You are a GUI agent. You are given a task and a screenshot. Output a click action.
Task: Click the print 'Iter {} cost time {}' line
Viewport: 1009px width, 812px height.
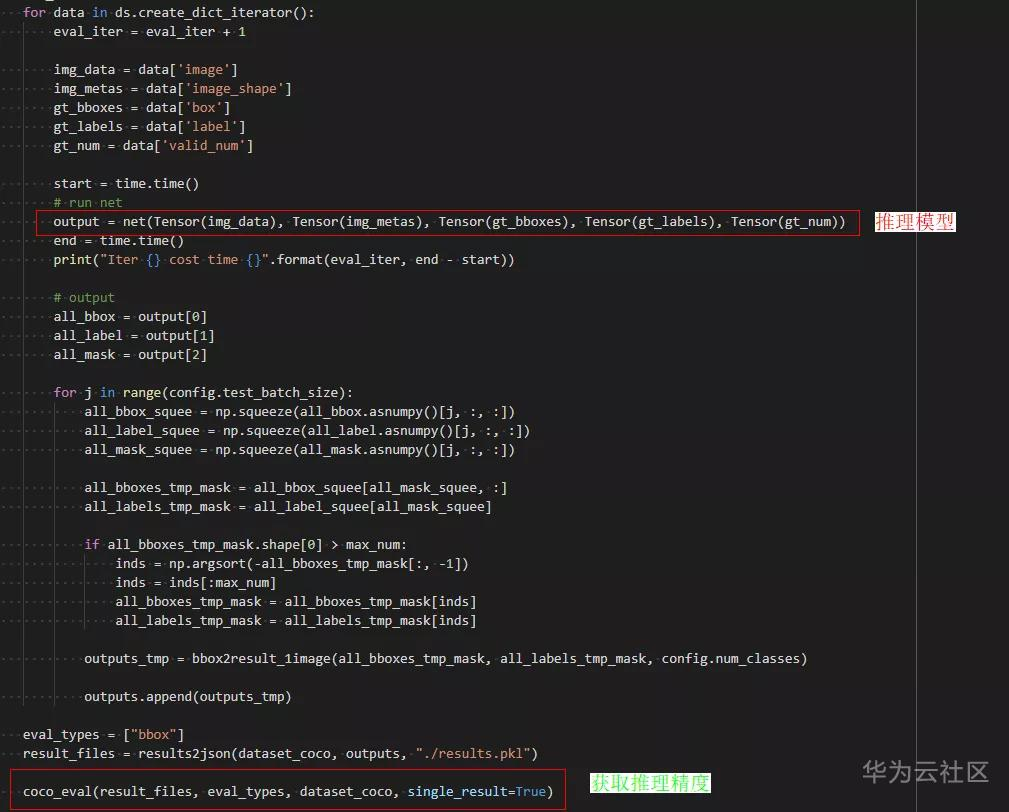(284, 260)
